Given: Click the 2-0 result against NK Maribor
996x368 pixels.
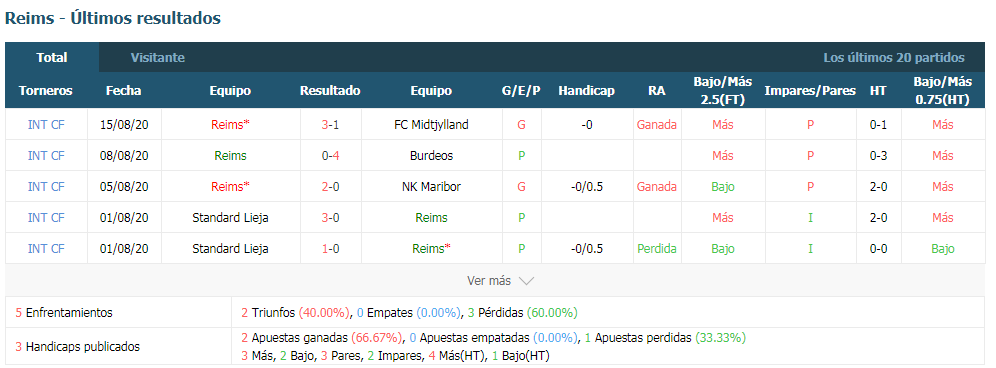Looking at the screenshot, I should (330, 187).
